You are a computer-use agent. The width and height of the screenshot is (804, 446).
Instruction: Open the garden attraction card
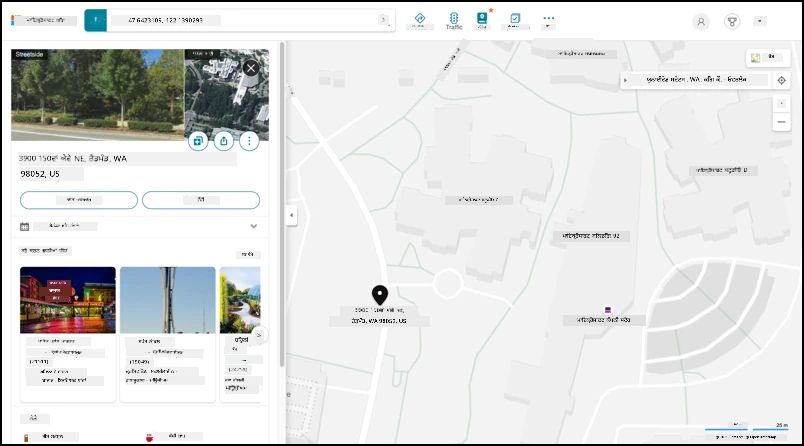click(x=240, y=333)
